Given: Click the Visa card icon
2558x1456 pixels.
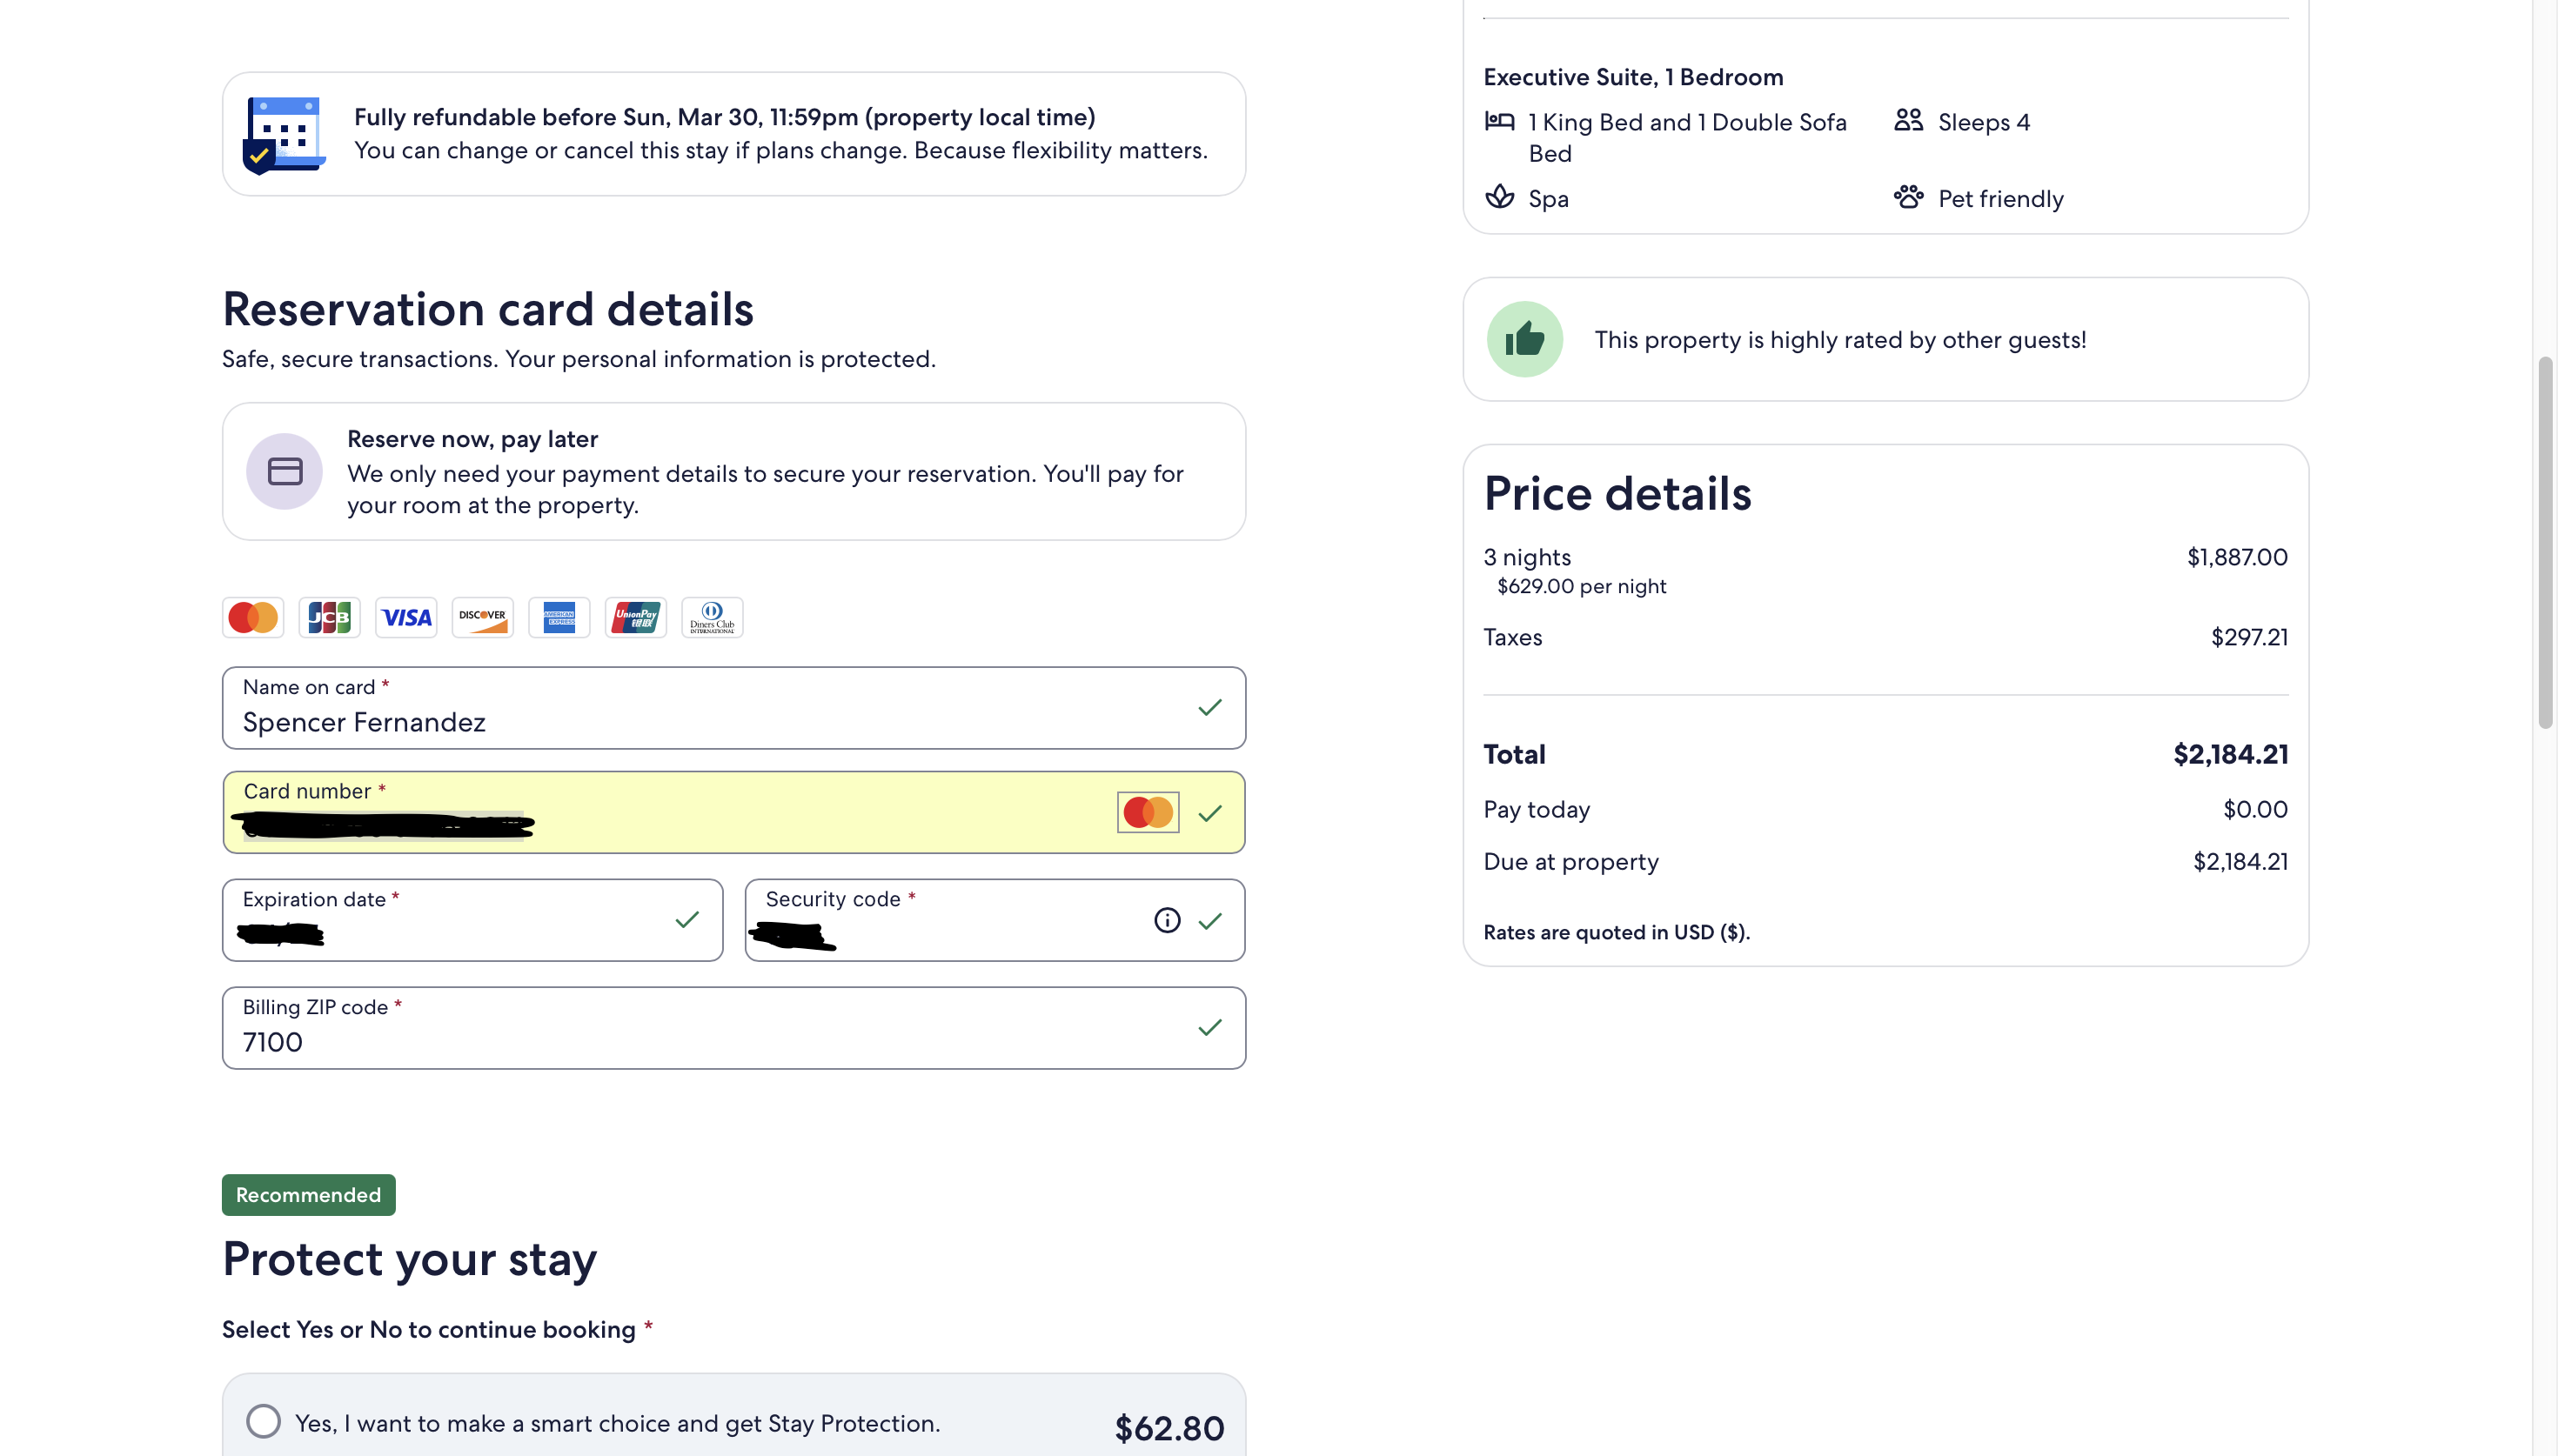Looking at the screenshot, I should 406,617.
